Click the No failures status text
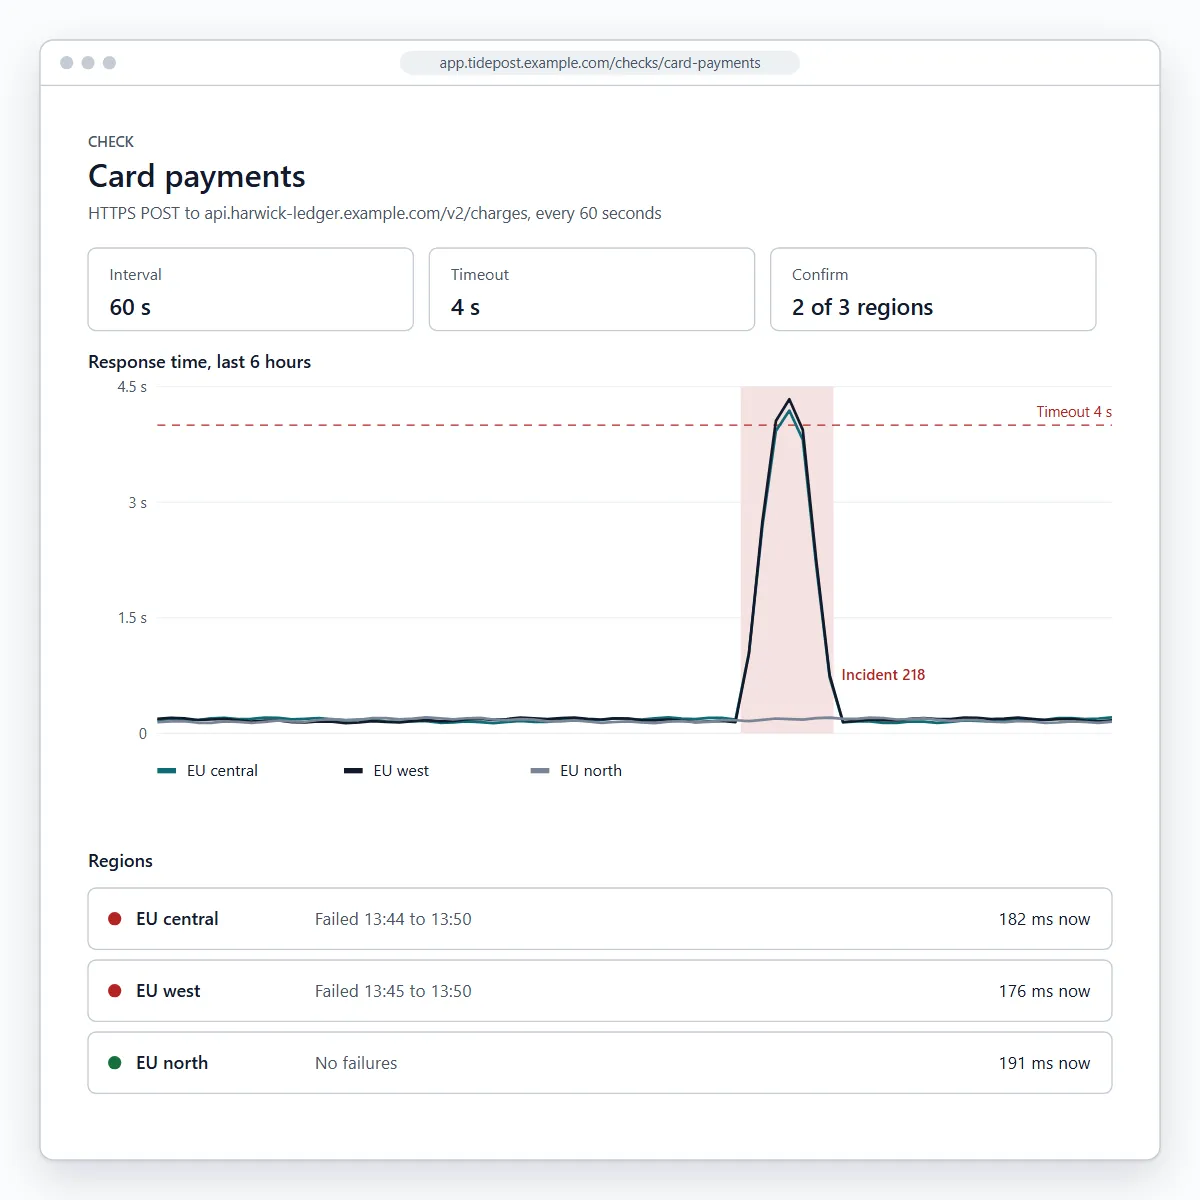Viewport: 1200px width, 1200px height. click(x=356, y=1063)
